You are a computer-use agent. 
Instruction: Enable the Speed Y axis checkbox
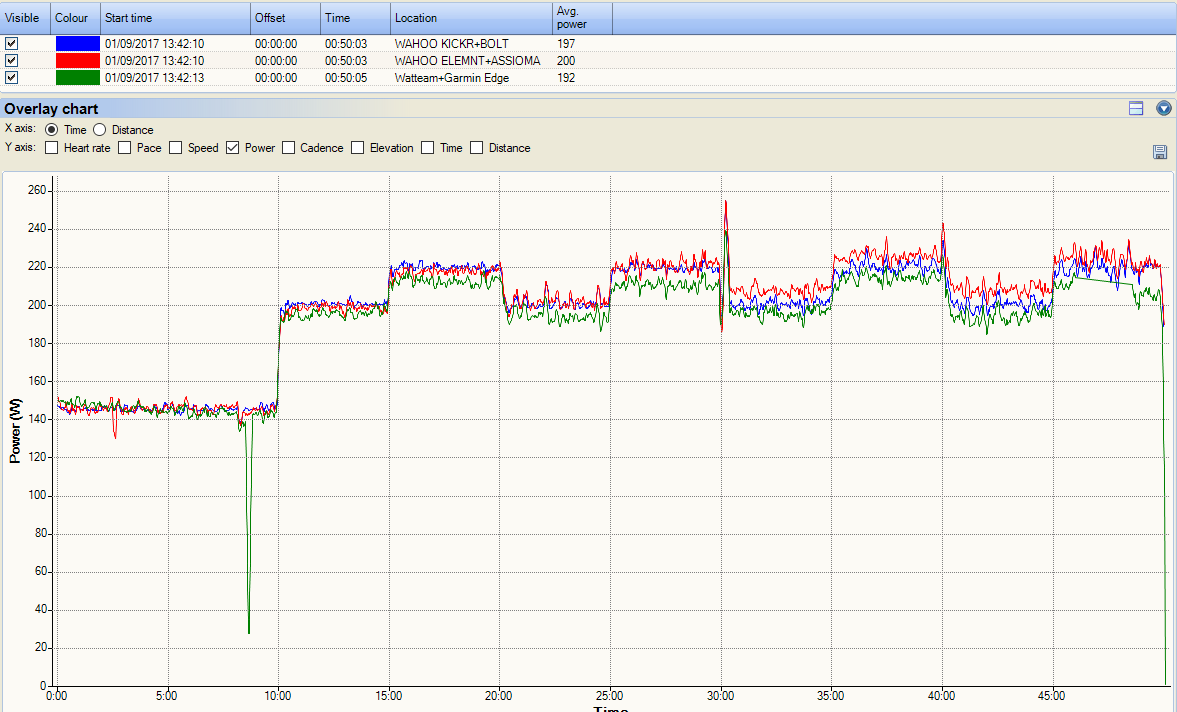click(x=176, y=148)
